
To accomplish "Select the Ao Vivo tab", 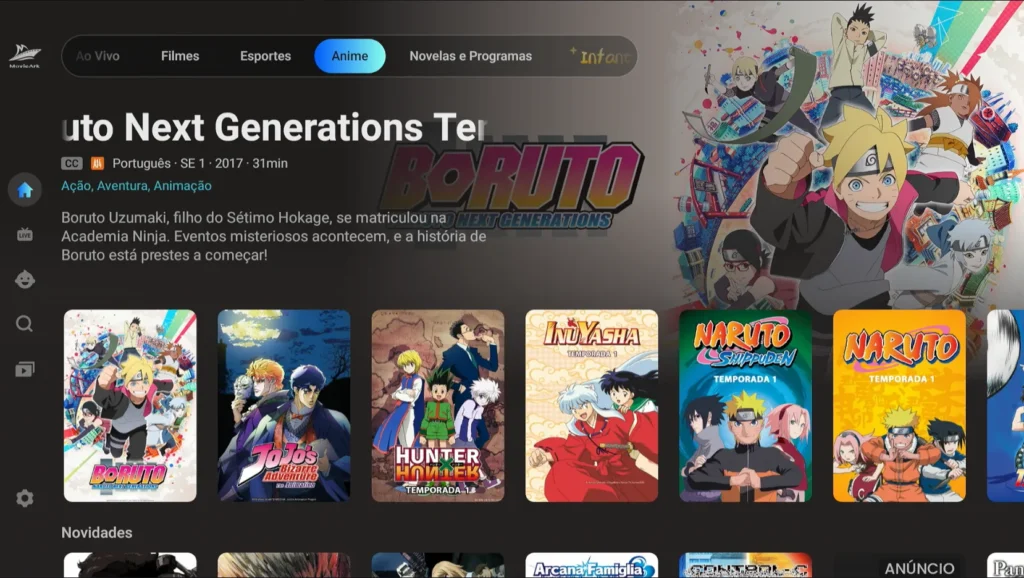I will [x=98, y=56].
